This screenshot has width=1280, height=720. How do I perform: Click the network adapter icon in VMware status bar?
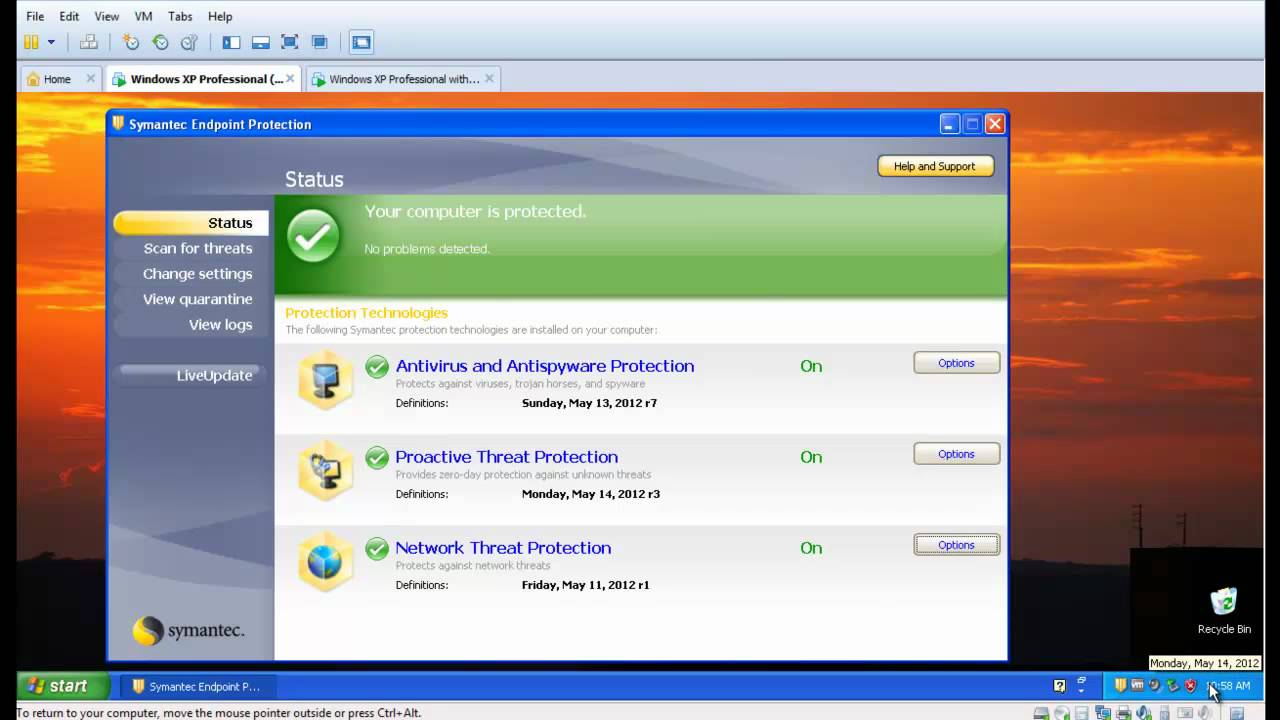pos(1103,713)
